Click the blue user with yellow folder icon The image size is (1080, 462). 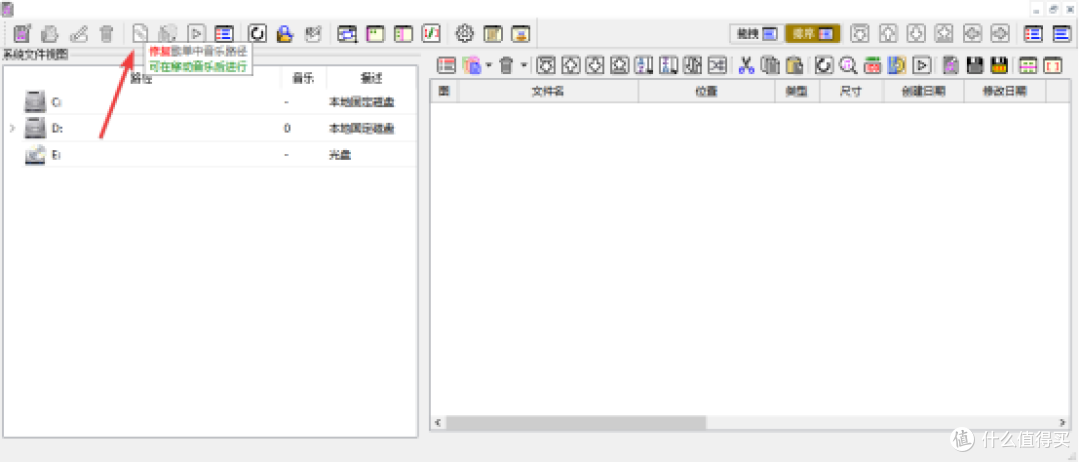coord(285,32)
